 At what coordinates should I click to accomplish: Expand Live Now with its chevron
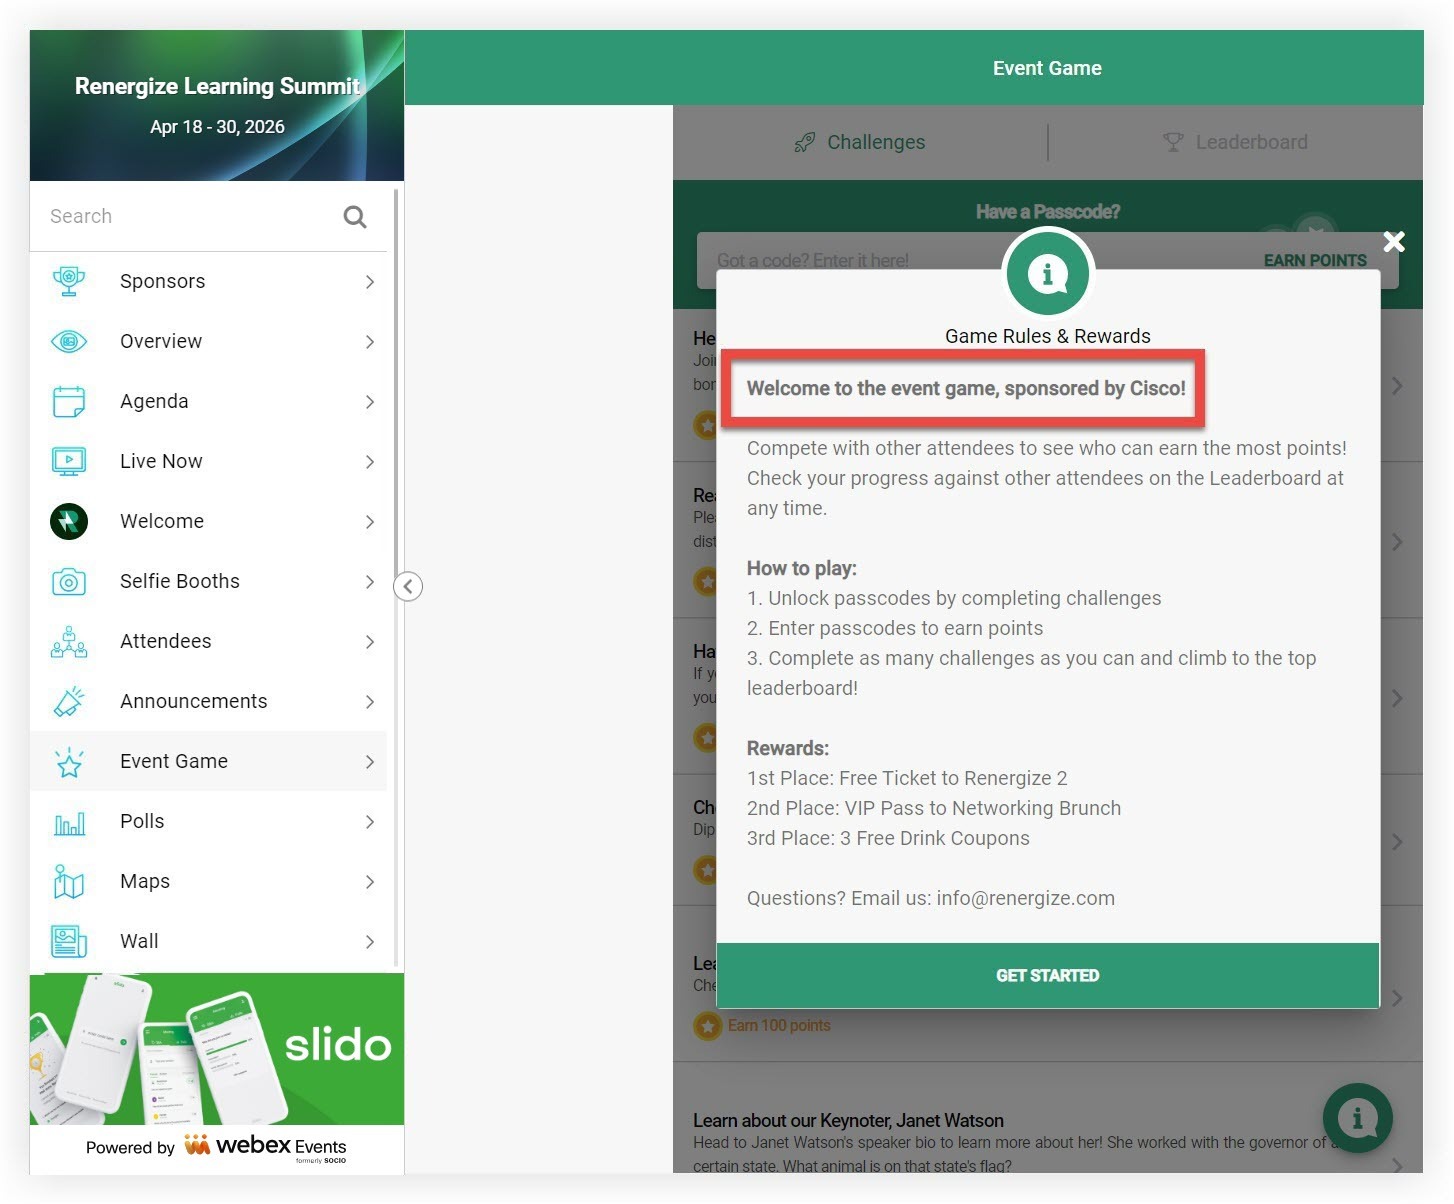370,462
